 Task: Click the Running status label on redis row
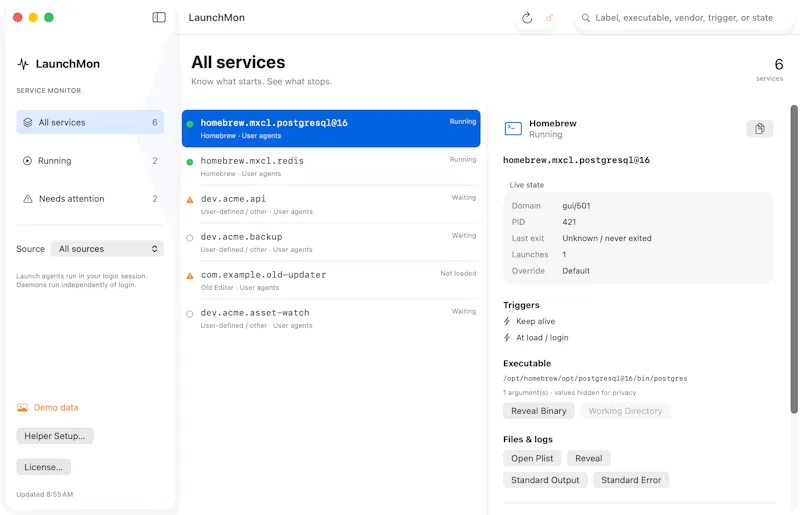[x=463, y=160]
